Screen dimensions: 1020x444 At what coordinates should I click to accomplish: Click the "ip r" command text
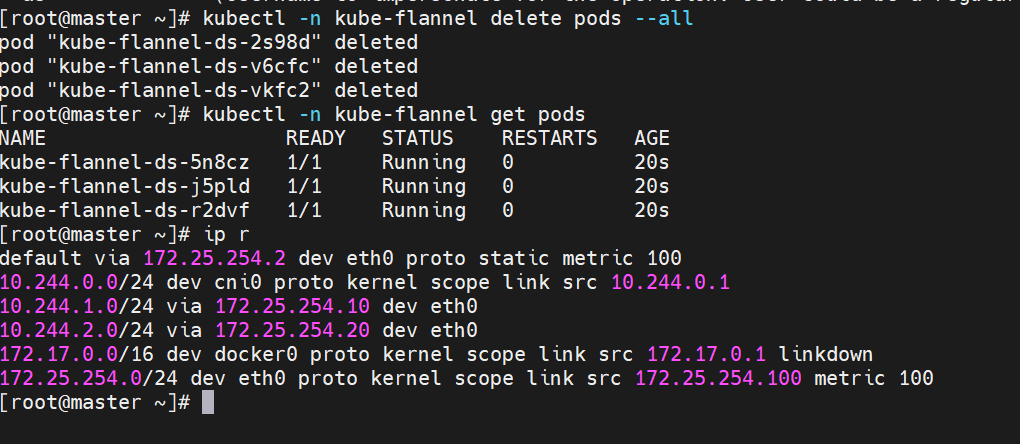(226, 235)
